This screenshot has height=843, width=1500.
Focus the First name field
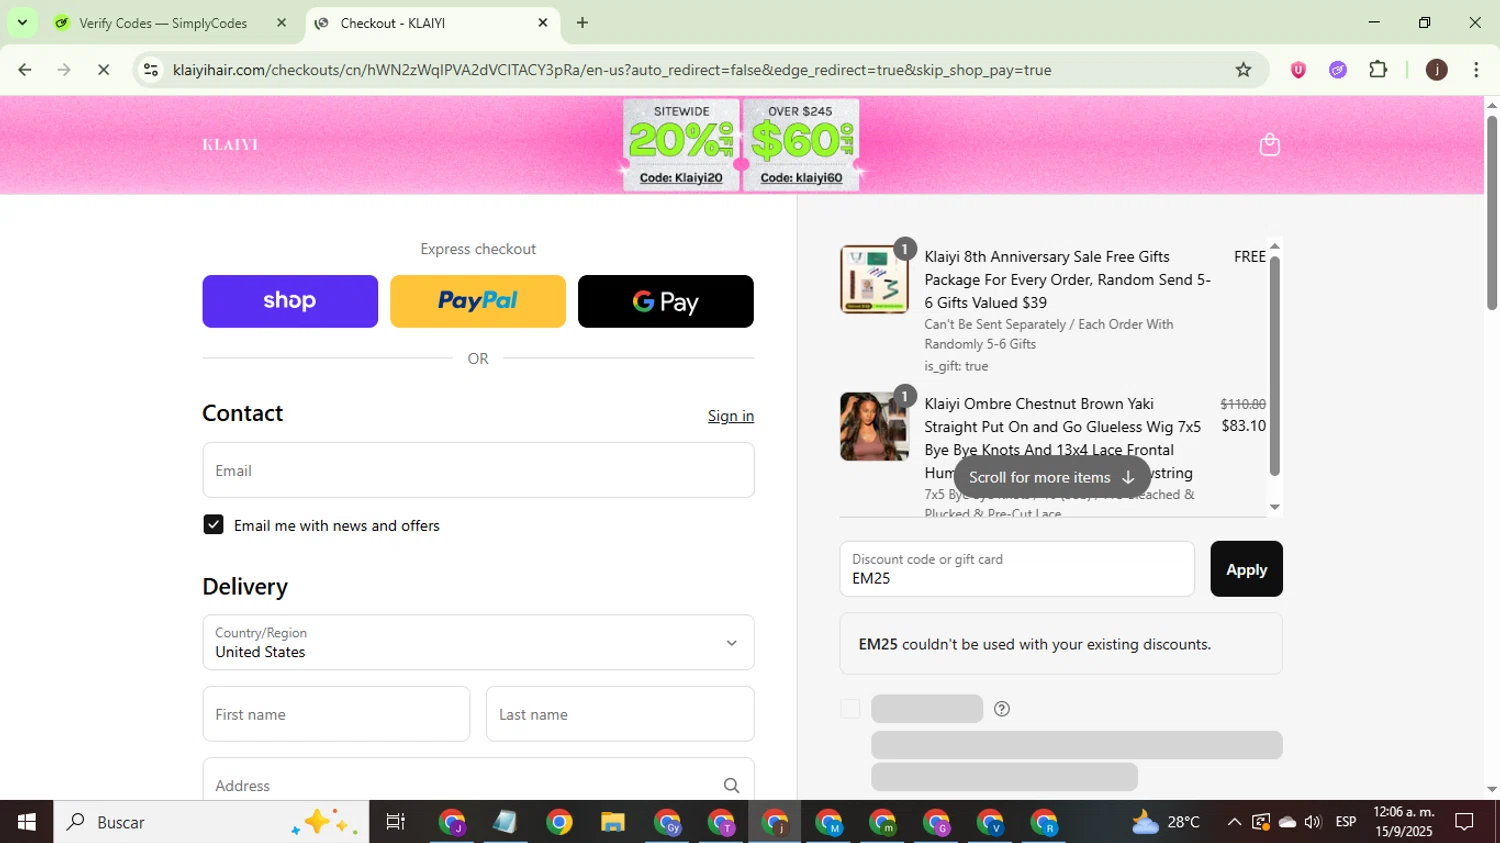336,714
